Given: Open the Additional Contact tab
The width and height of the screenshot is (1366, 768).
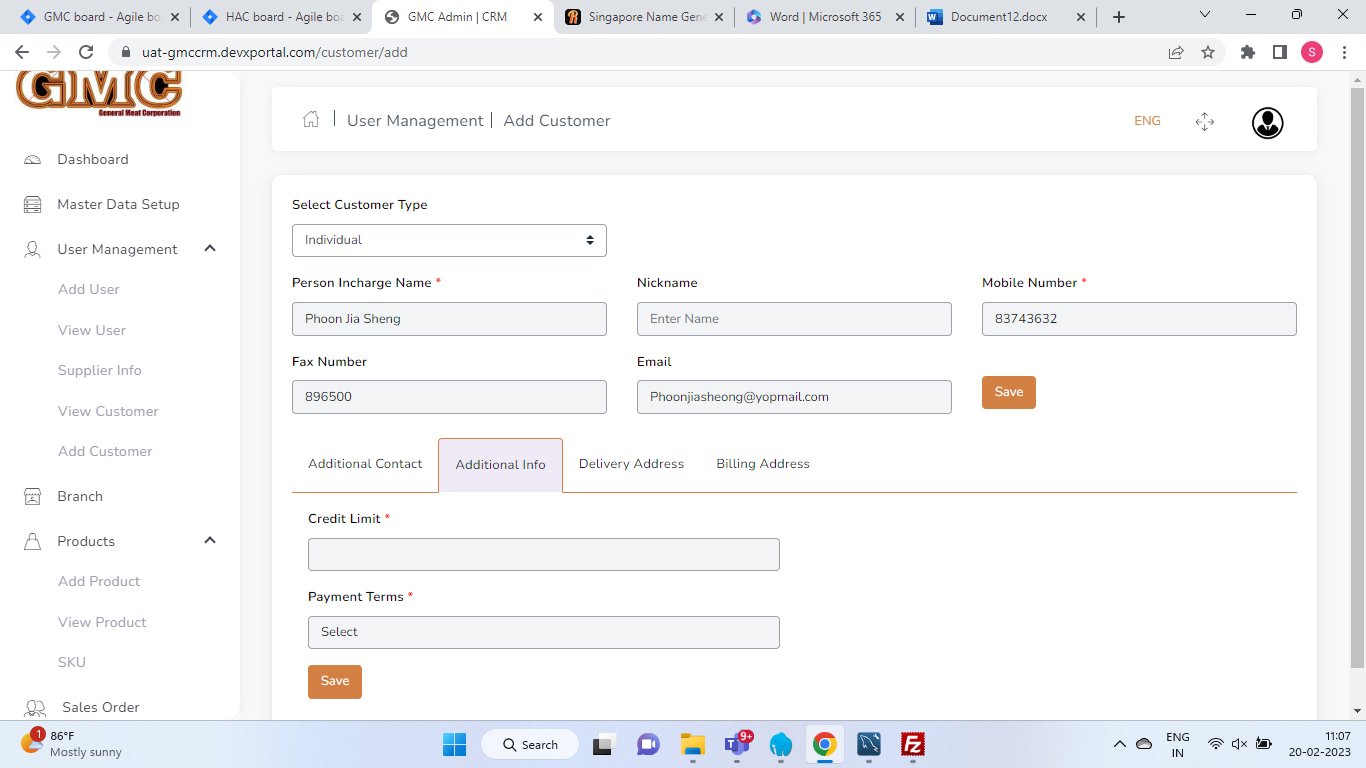Looking at the screenshot, I should pyautogui.click(x=365, y=464).
